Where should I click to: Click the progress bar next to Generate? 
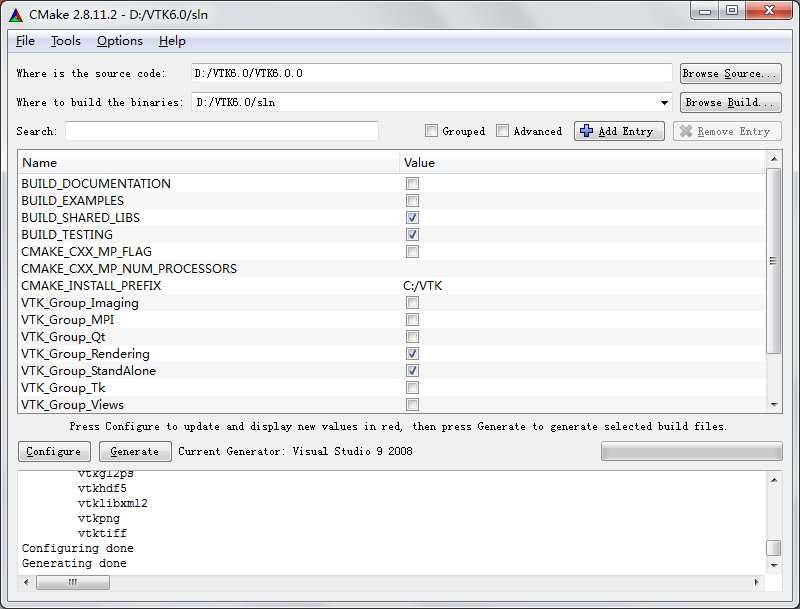pyautogui.click(x=691, y=451)
